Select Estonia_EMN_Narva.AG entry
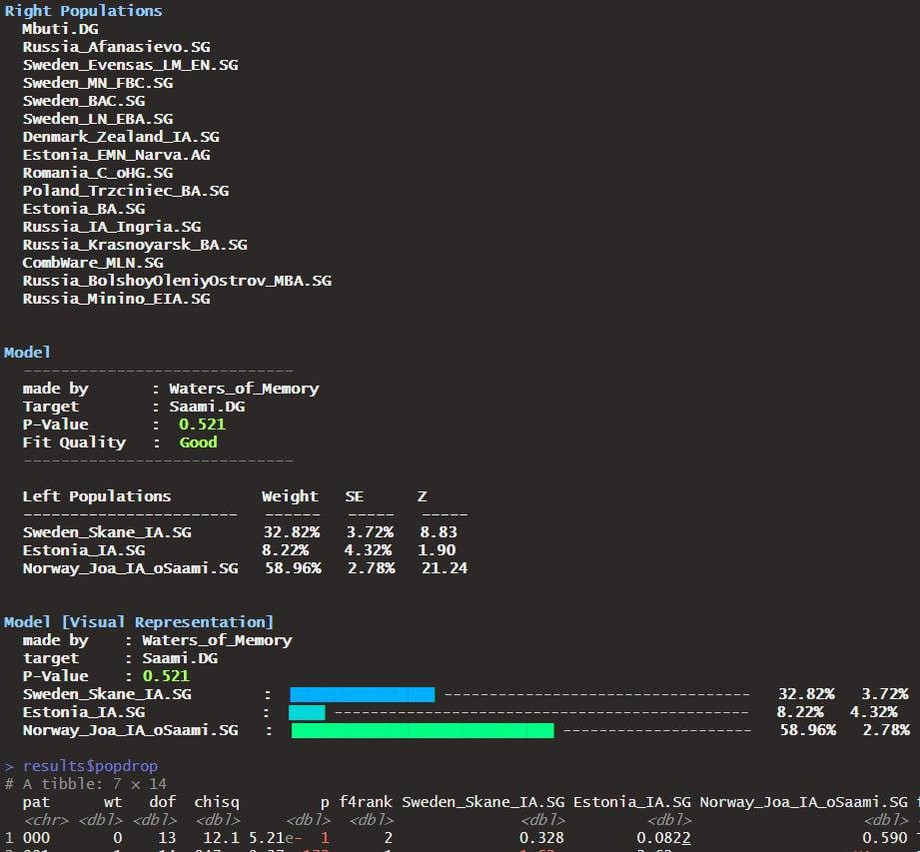The height and width of the screenshot is (852, 920). point(116,154)
